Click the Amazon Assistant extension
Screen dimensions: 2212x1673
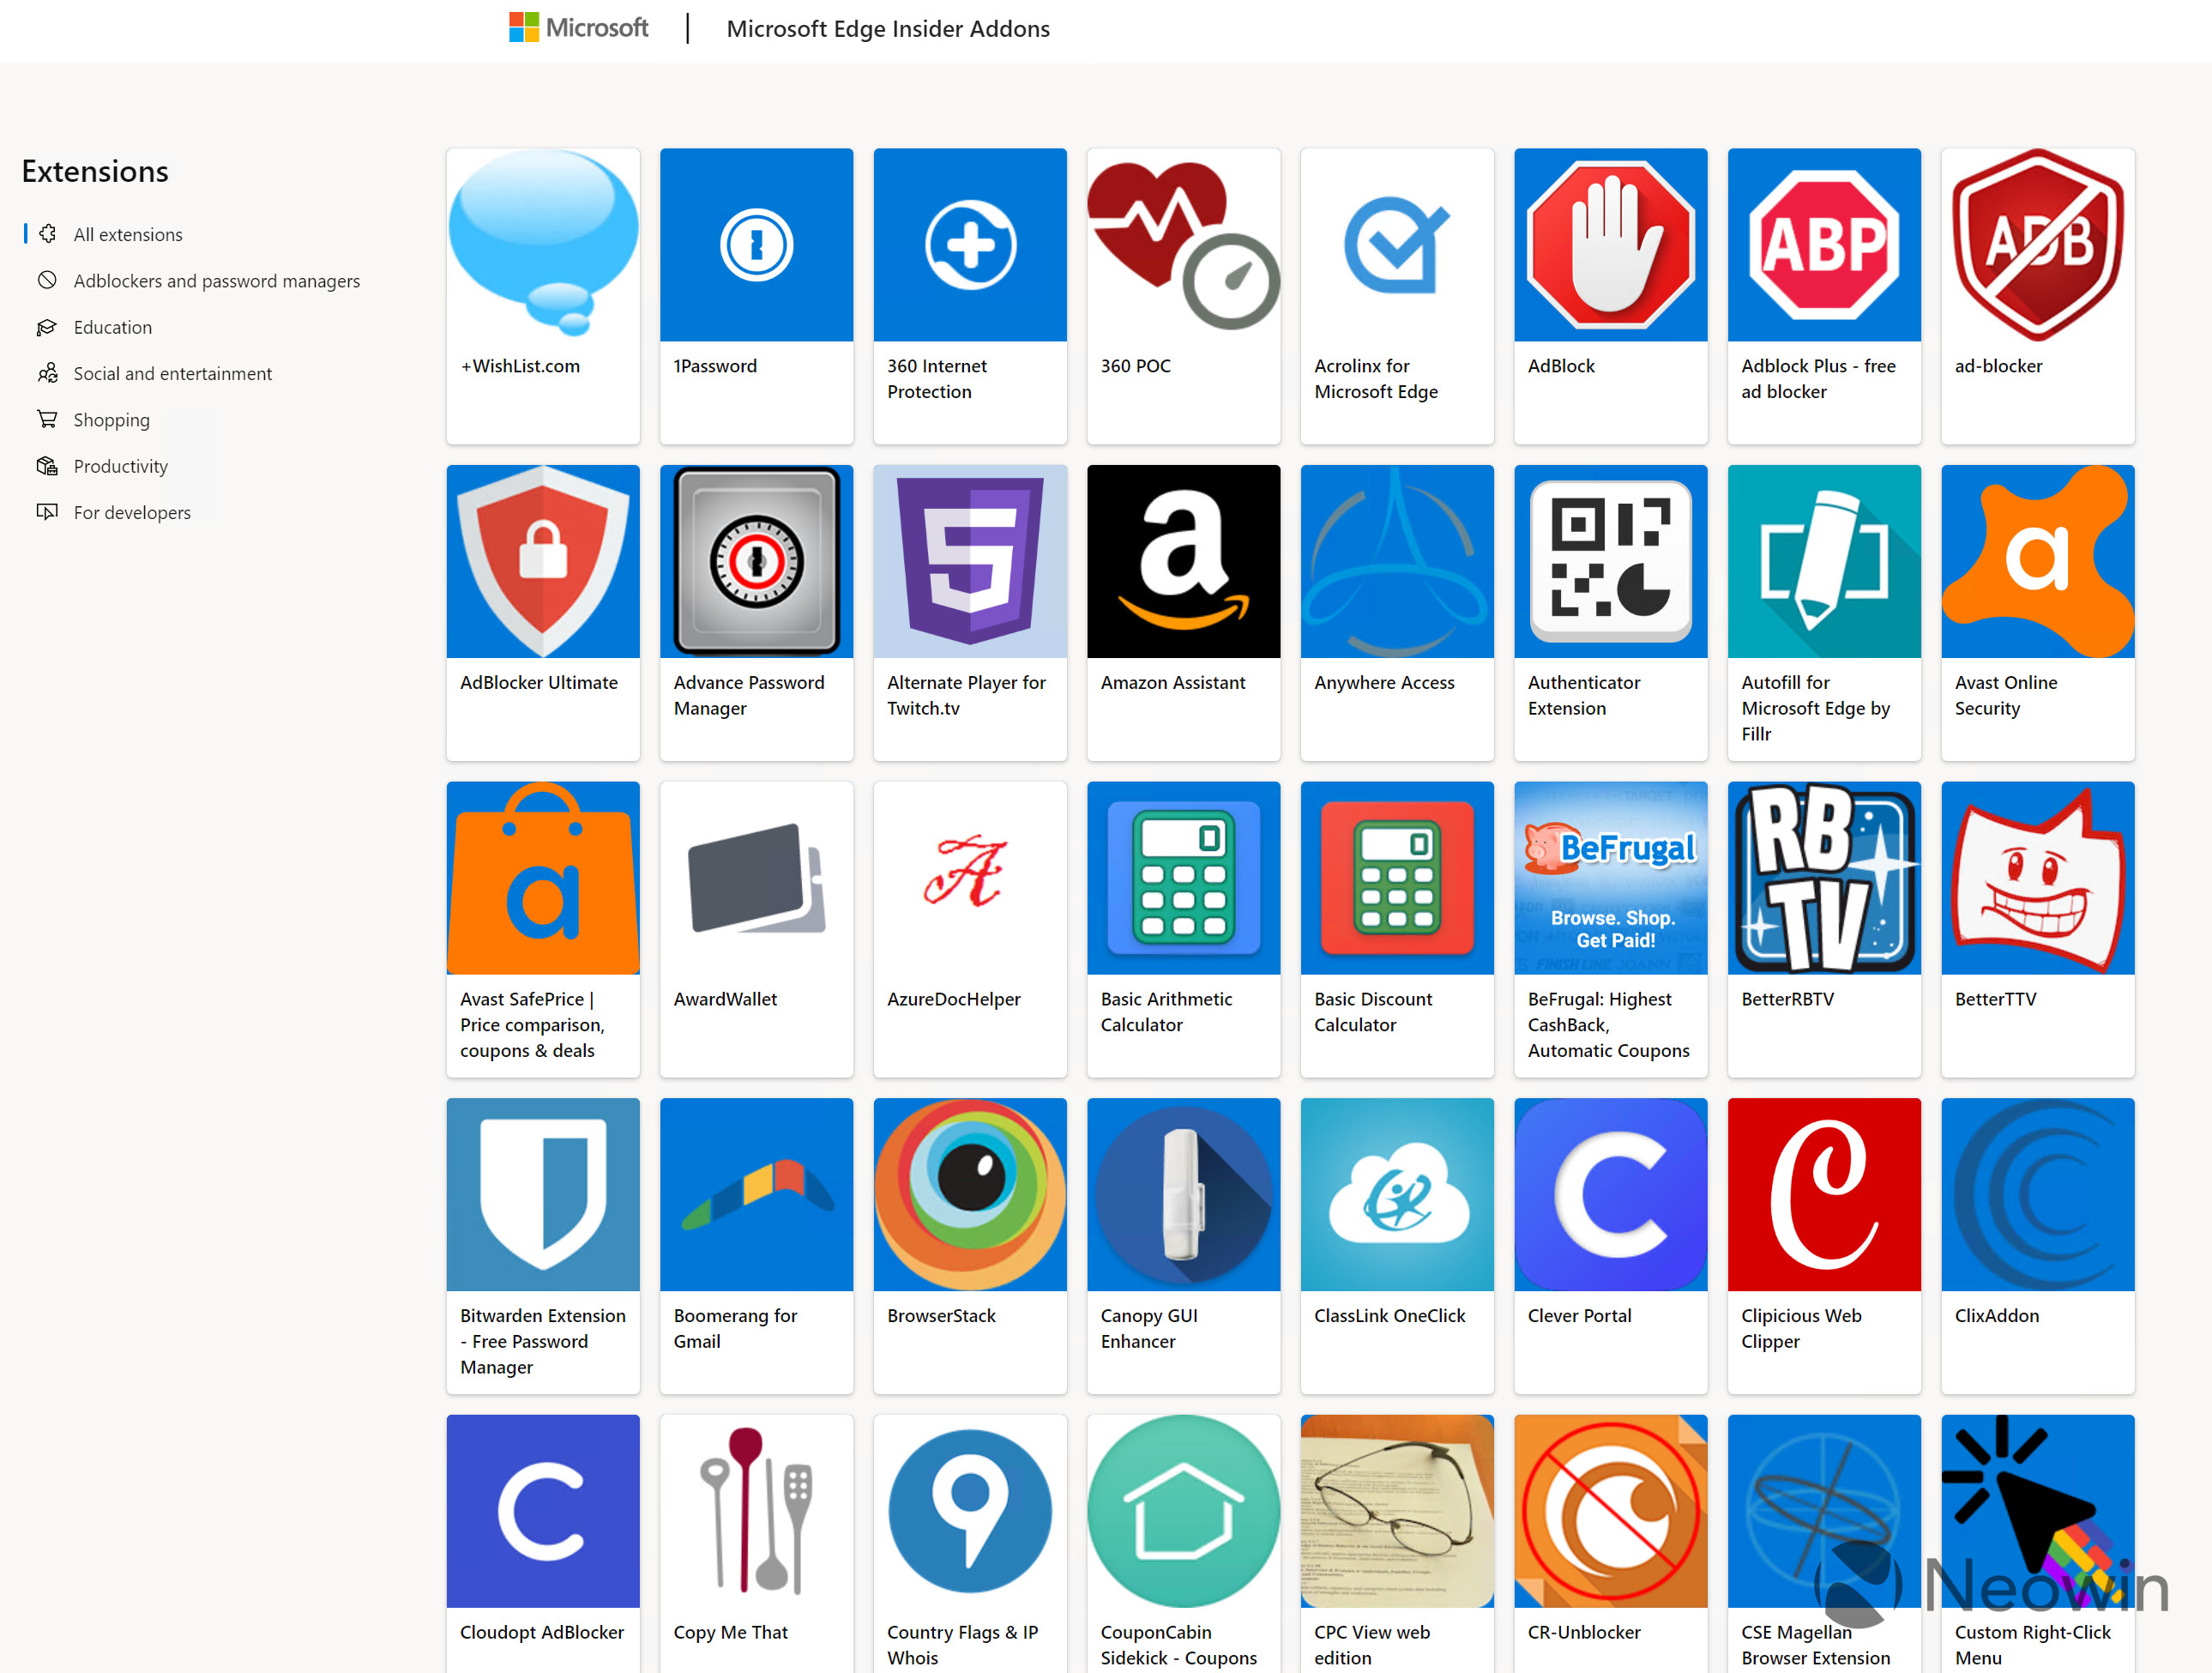[1184, 560]
